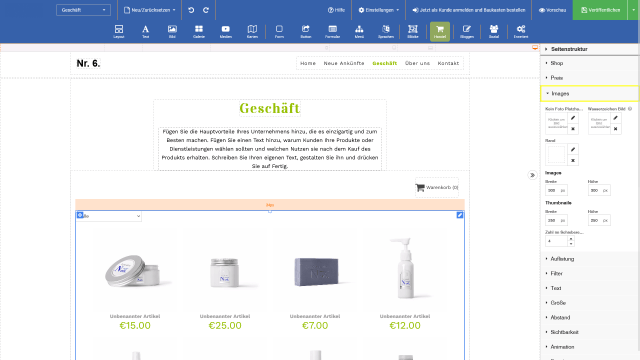Expand the Auflistung section
This screenshot has height=360, width=640.
tap(589, 259)
